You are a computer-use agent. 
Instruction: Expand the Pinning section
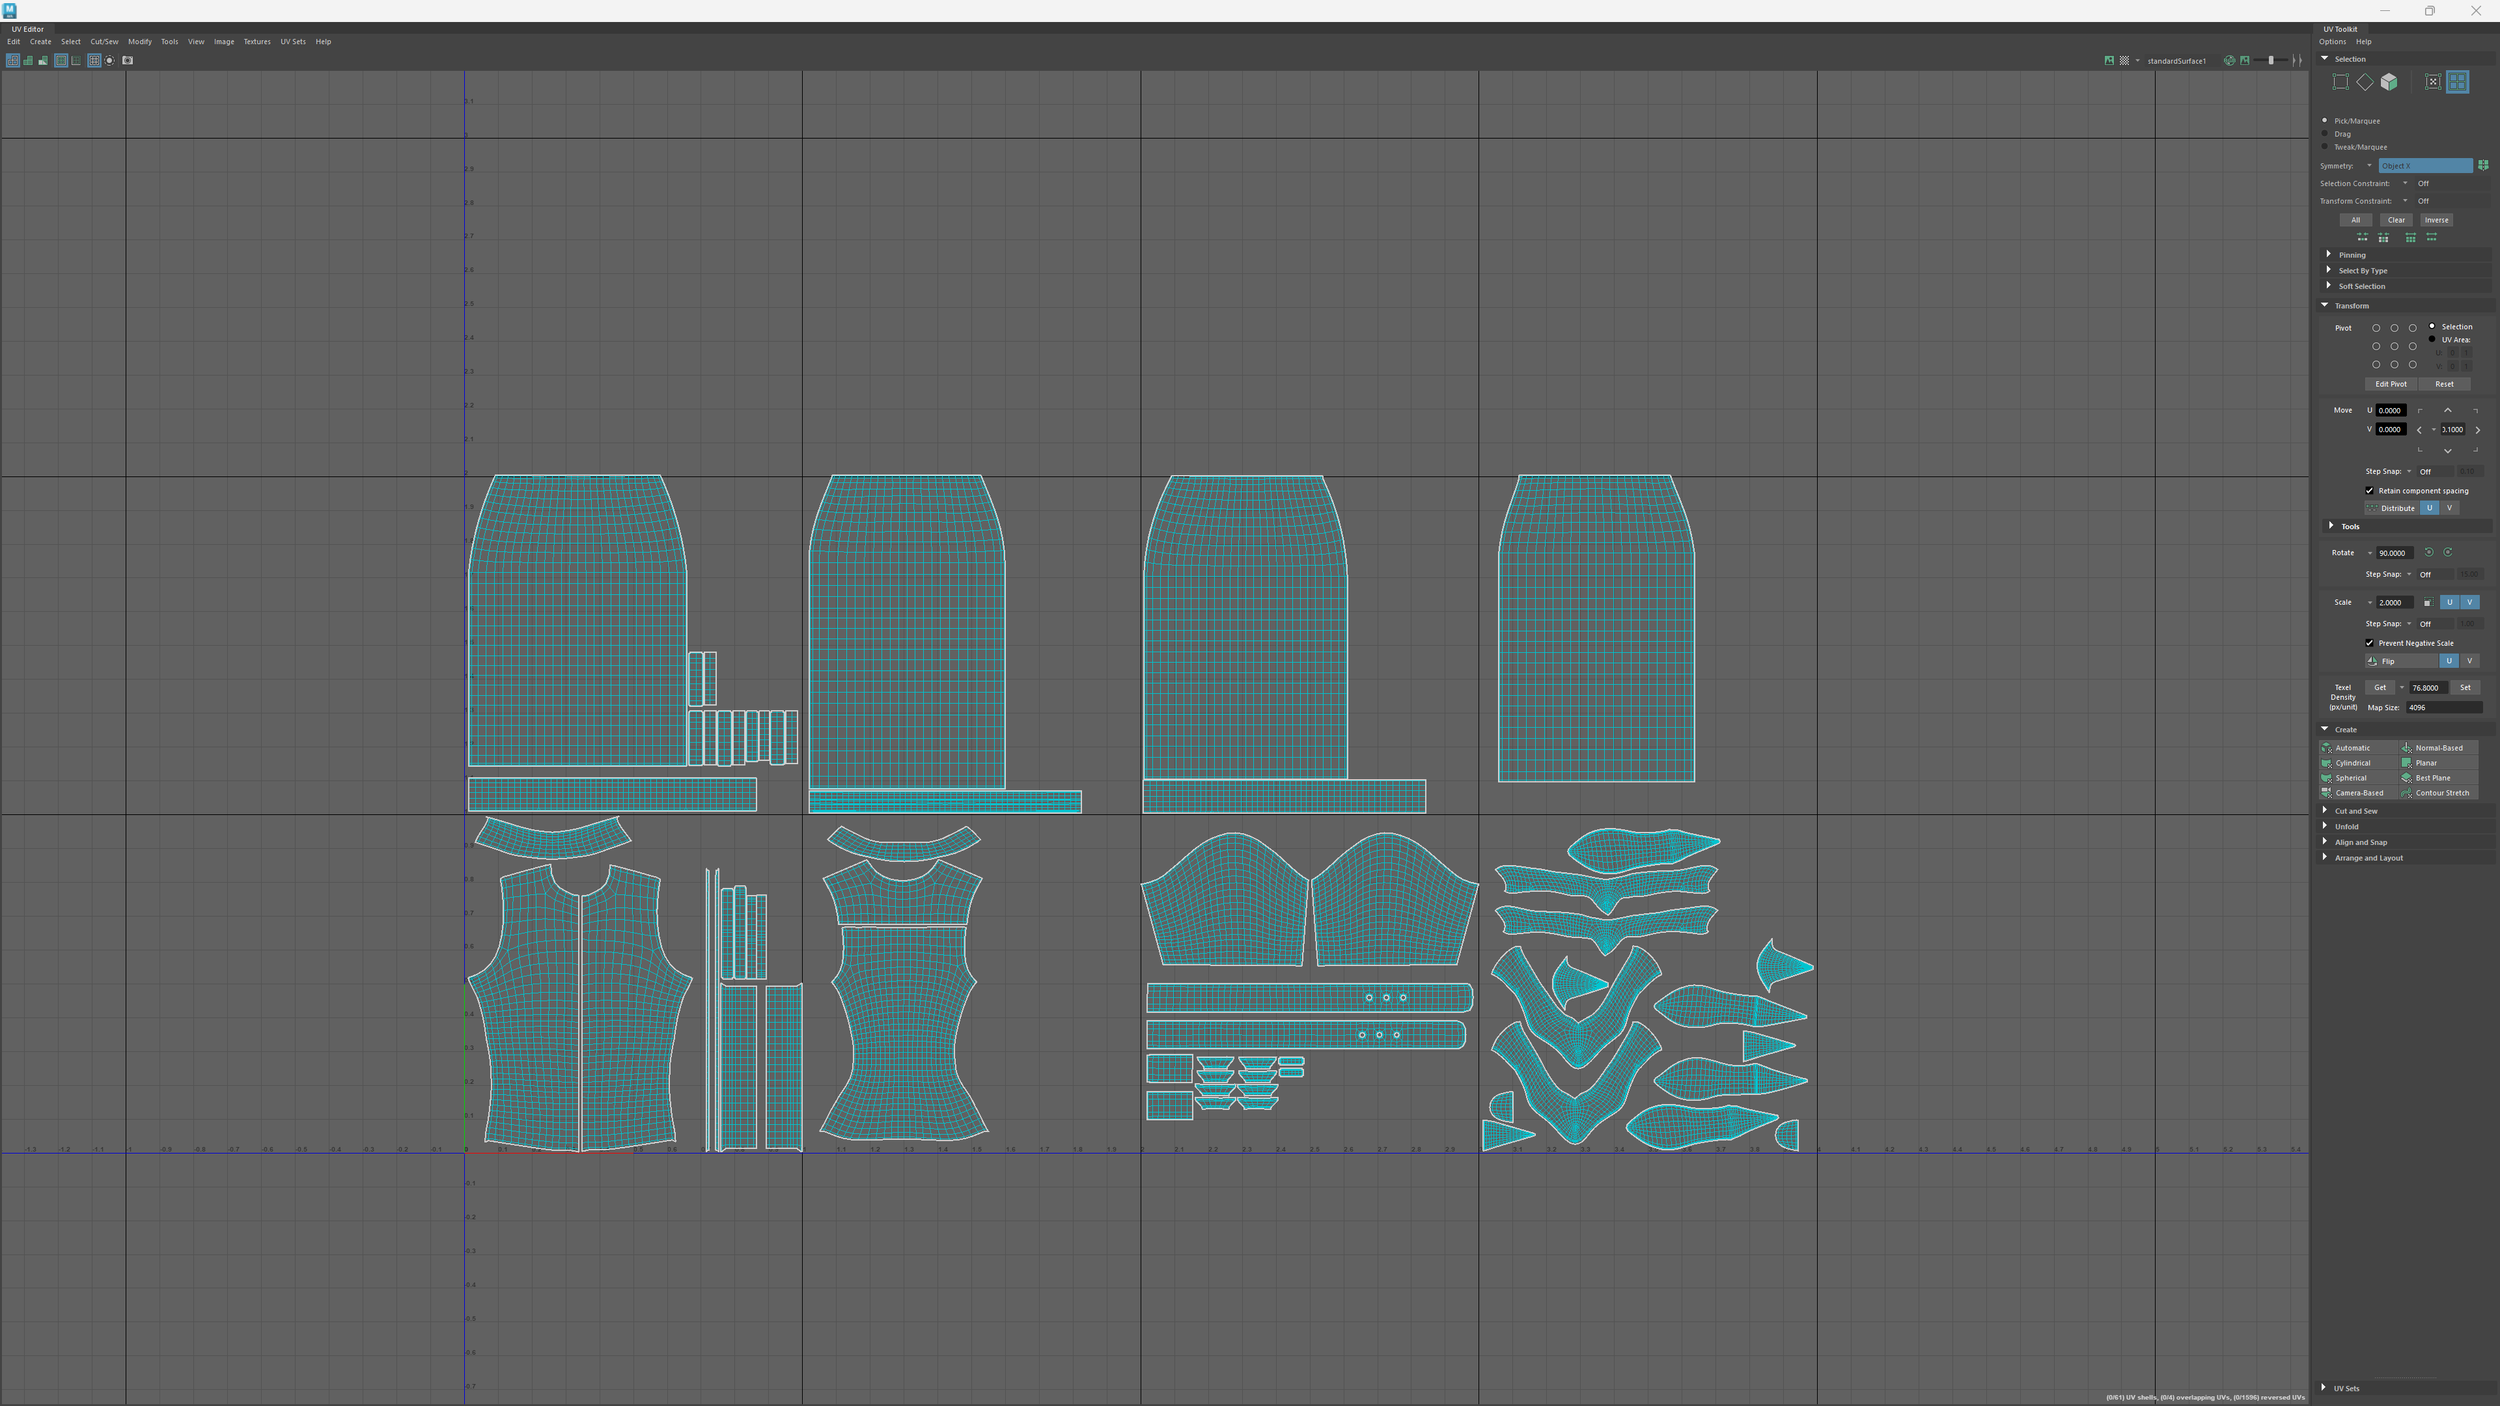click(2405, 255)
